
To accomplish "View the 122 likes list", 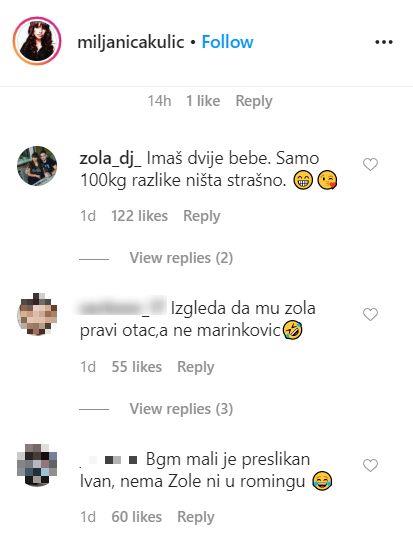I will click(x=139, y=216).
